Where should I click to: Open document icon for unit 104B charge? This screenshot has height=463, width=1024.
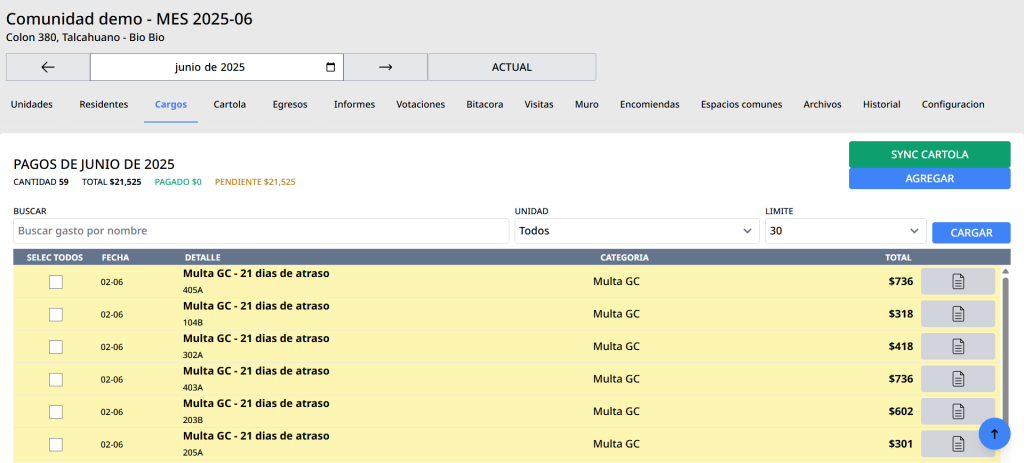[957, 314]
